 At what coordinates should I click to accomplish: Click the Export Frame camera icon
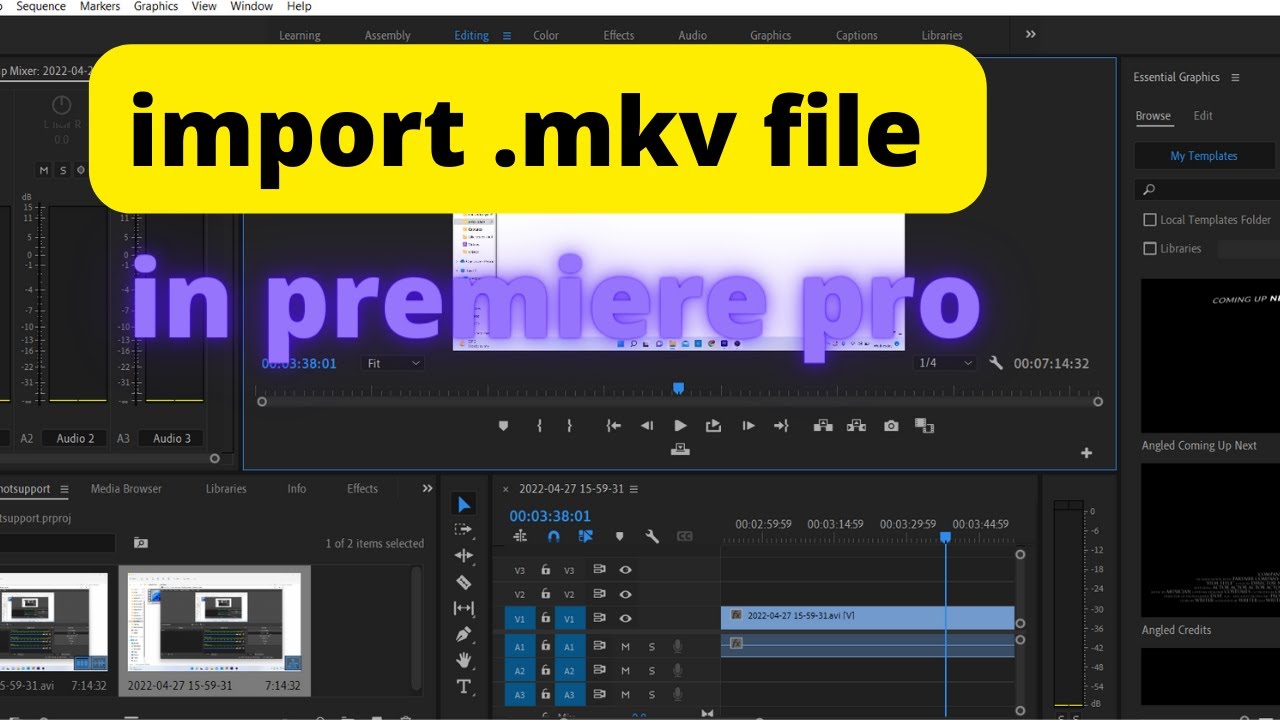point(891,426)
